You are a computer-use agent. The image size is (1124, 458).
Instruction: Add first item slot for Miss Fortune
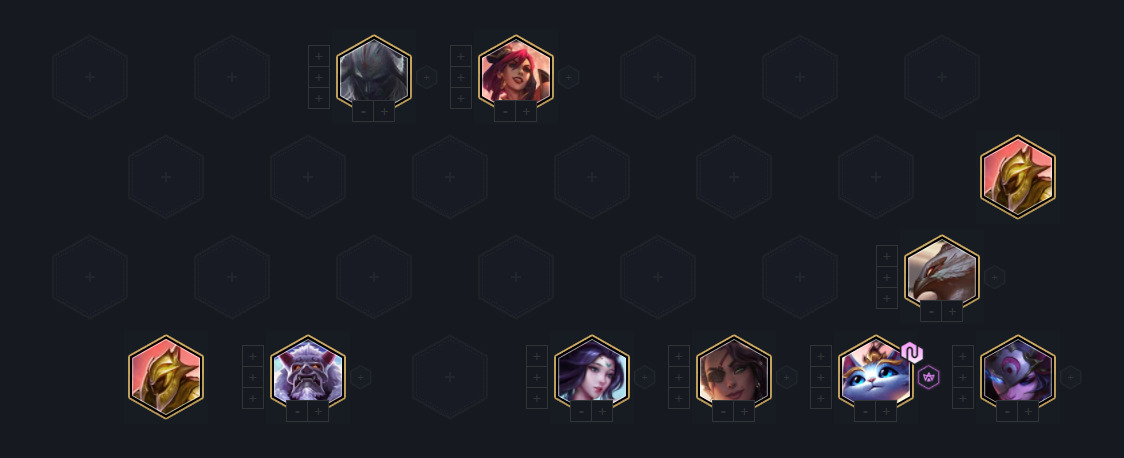[x=461, y=56]
